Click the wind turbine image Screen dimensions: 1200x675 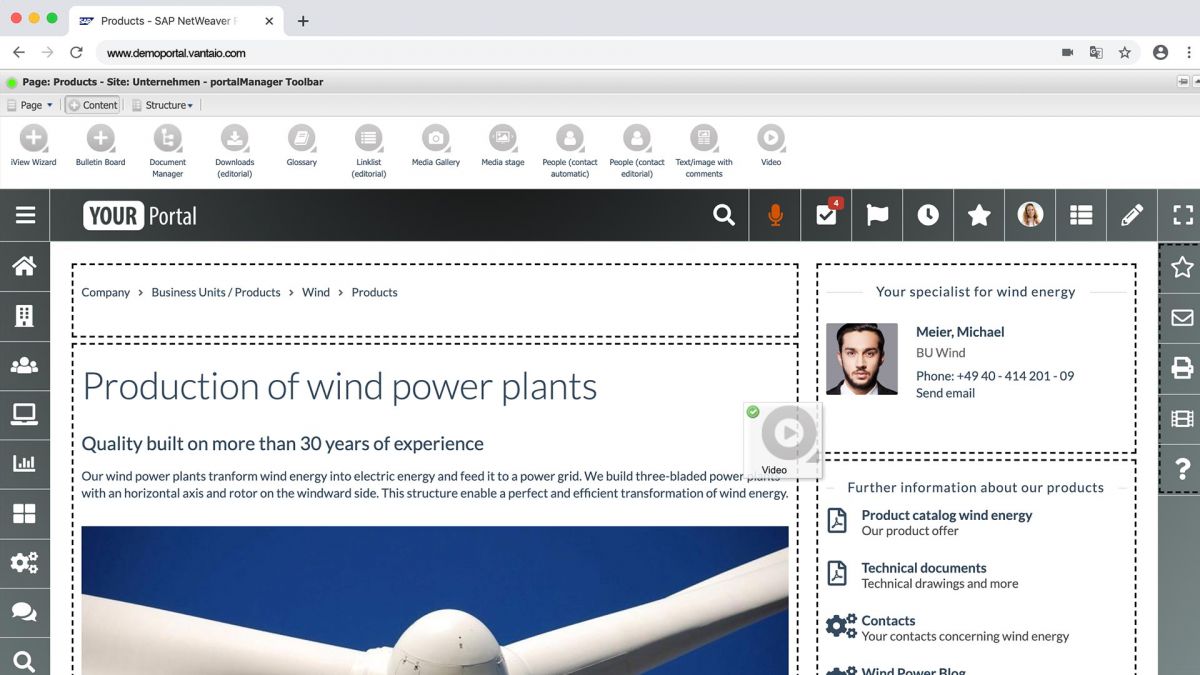(x=435, y=600)
